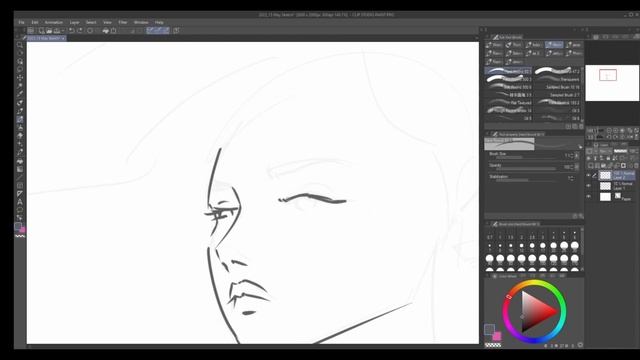Click the Undo arrow in command bar
This screenshot has width=640, height=360.
point(72,31)
